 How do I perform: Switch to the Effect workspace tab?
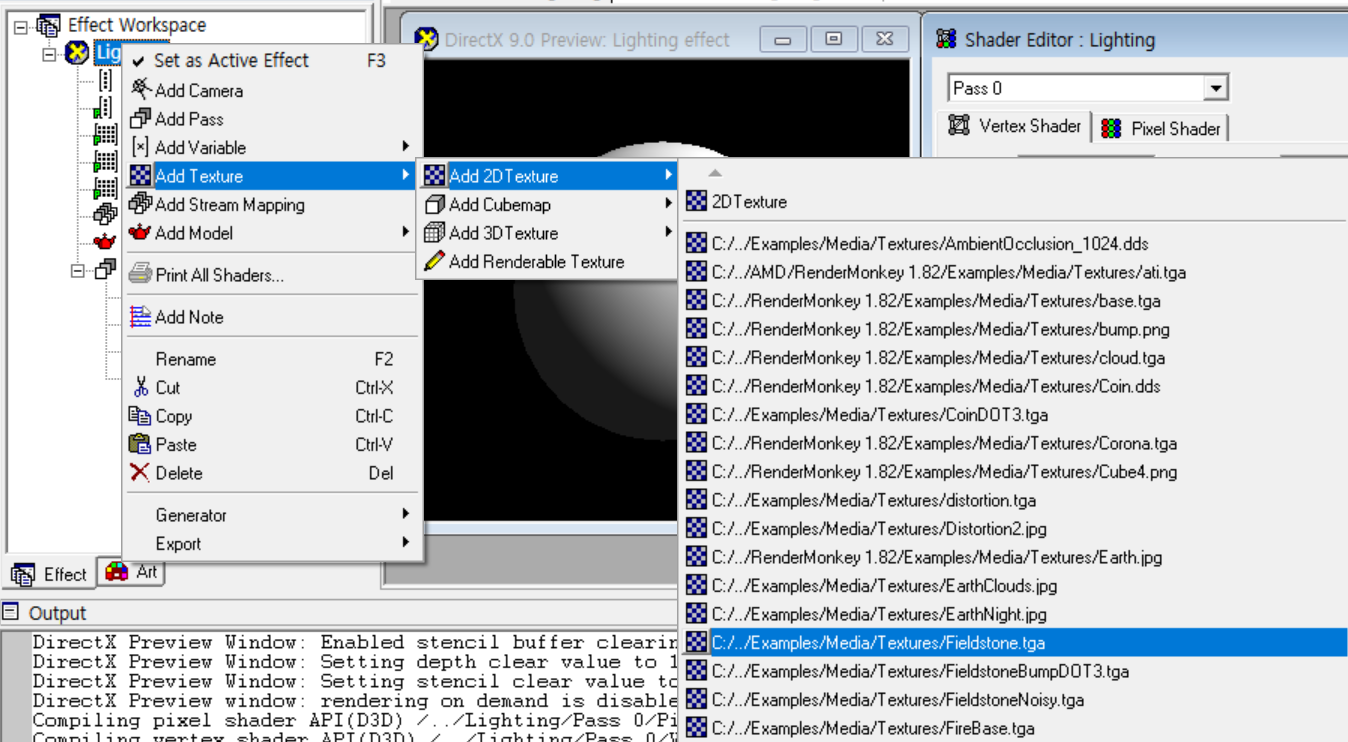(49, 574)
